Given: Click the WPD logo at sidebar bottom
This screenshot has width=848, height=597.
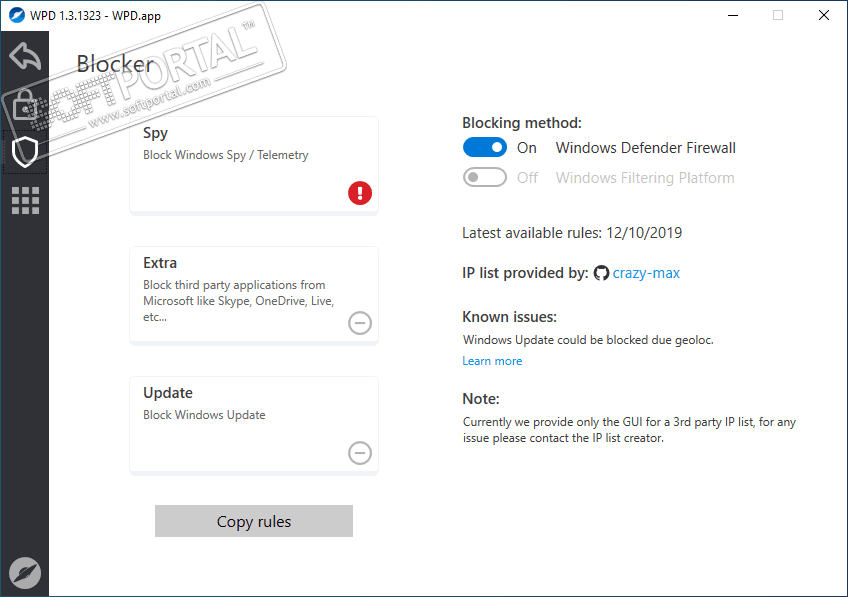Looking at the screenshot, I should pos(25,573).
